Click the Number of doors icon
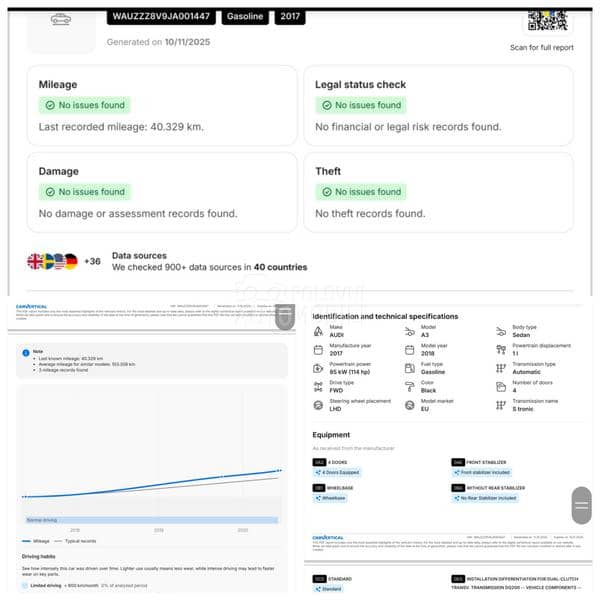Image resolution: width=600 pixels, height=600 pixels. (x=502, y=388)
